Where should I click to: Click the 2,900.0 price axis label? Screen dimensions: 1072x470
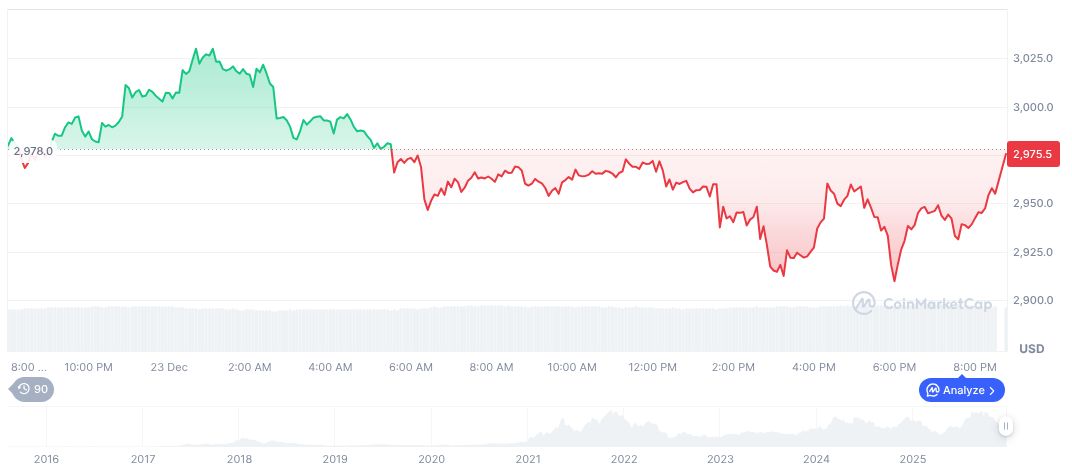(x=1034, y=300)
